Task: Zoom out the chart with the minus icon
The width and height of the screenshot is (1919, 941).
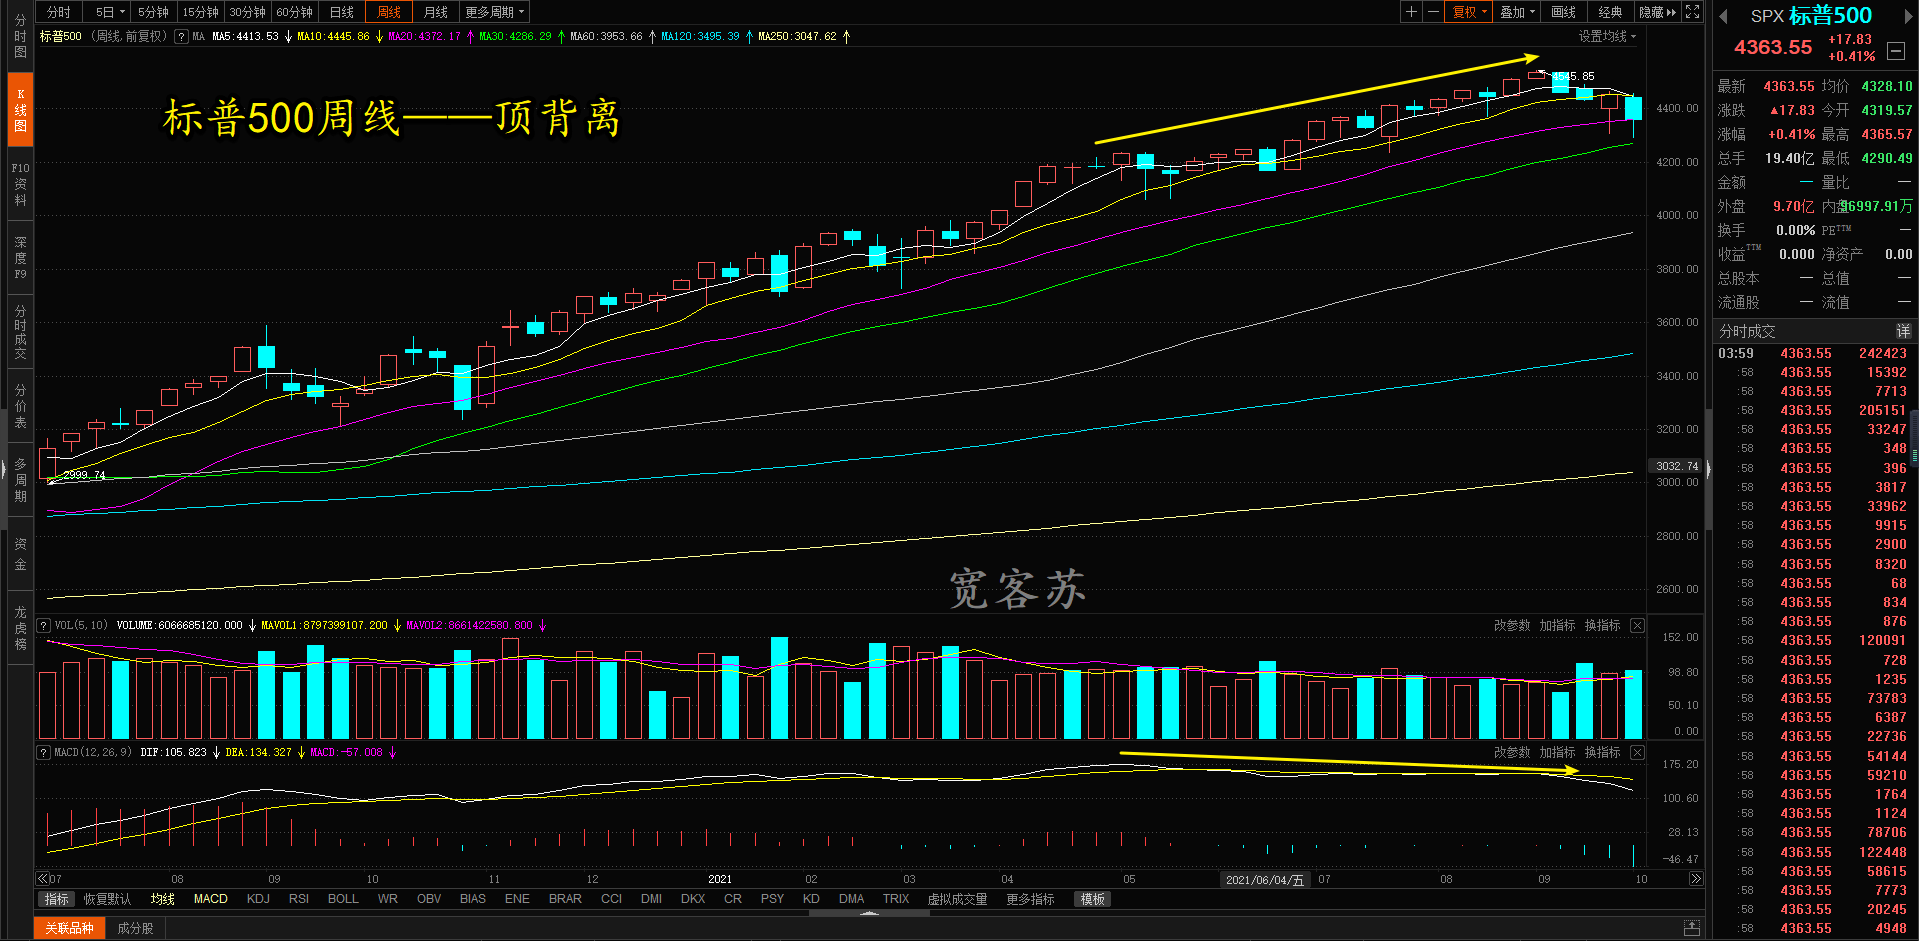Action: tap(1433, 12)
